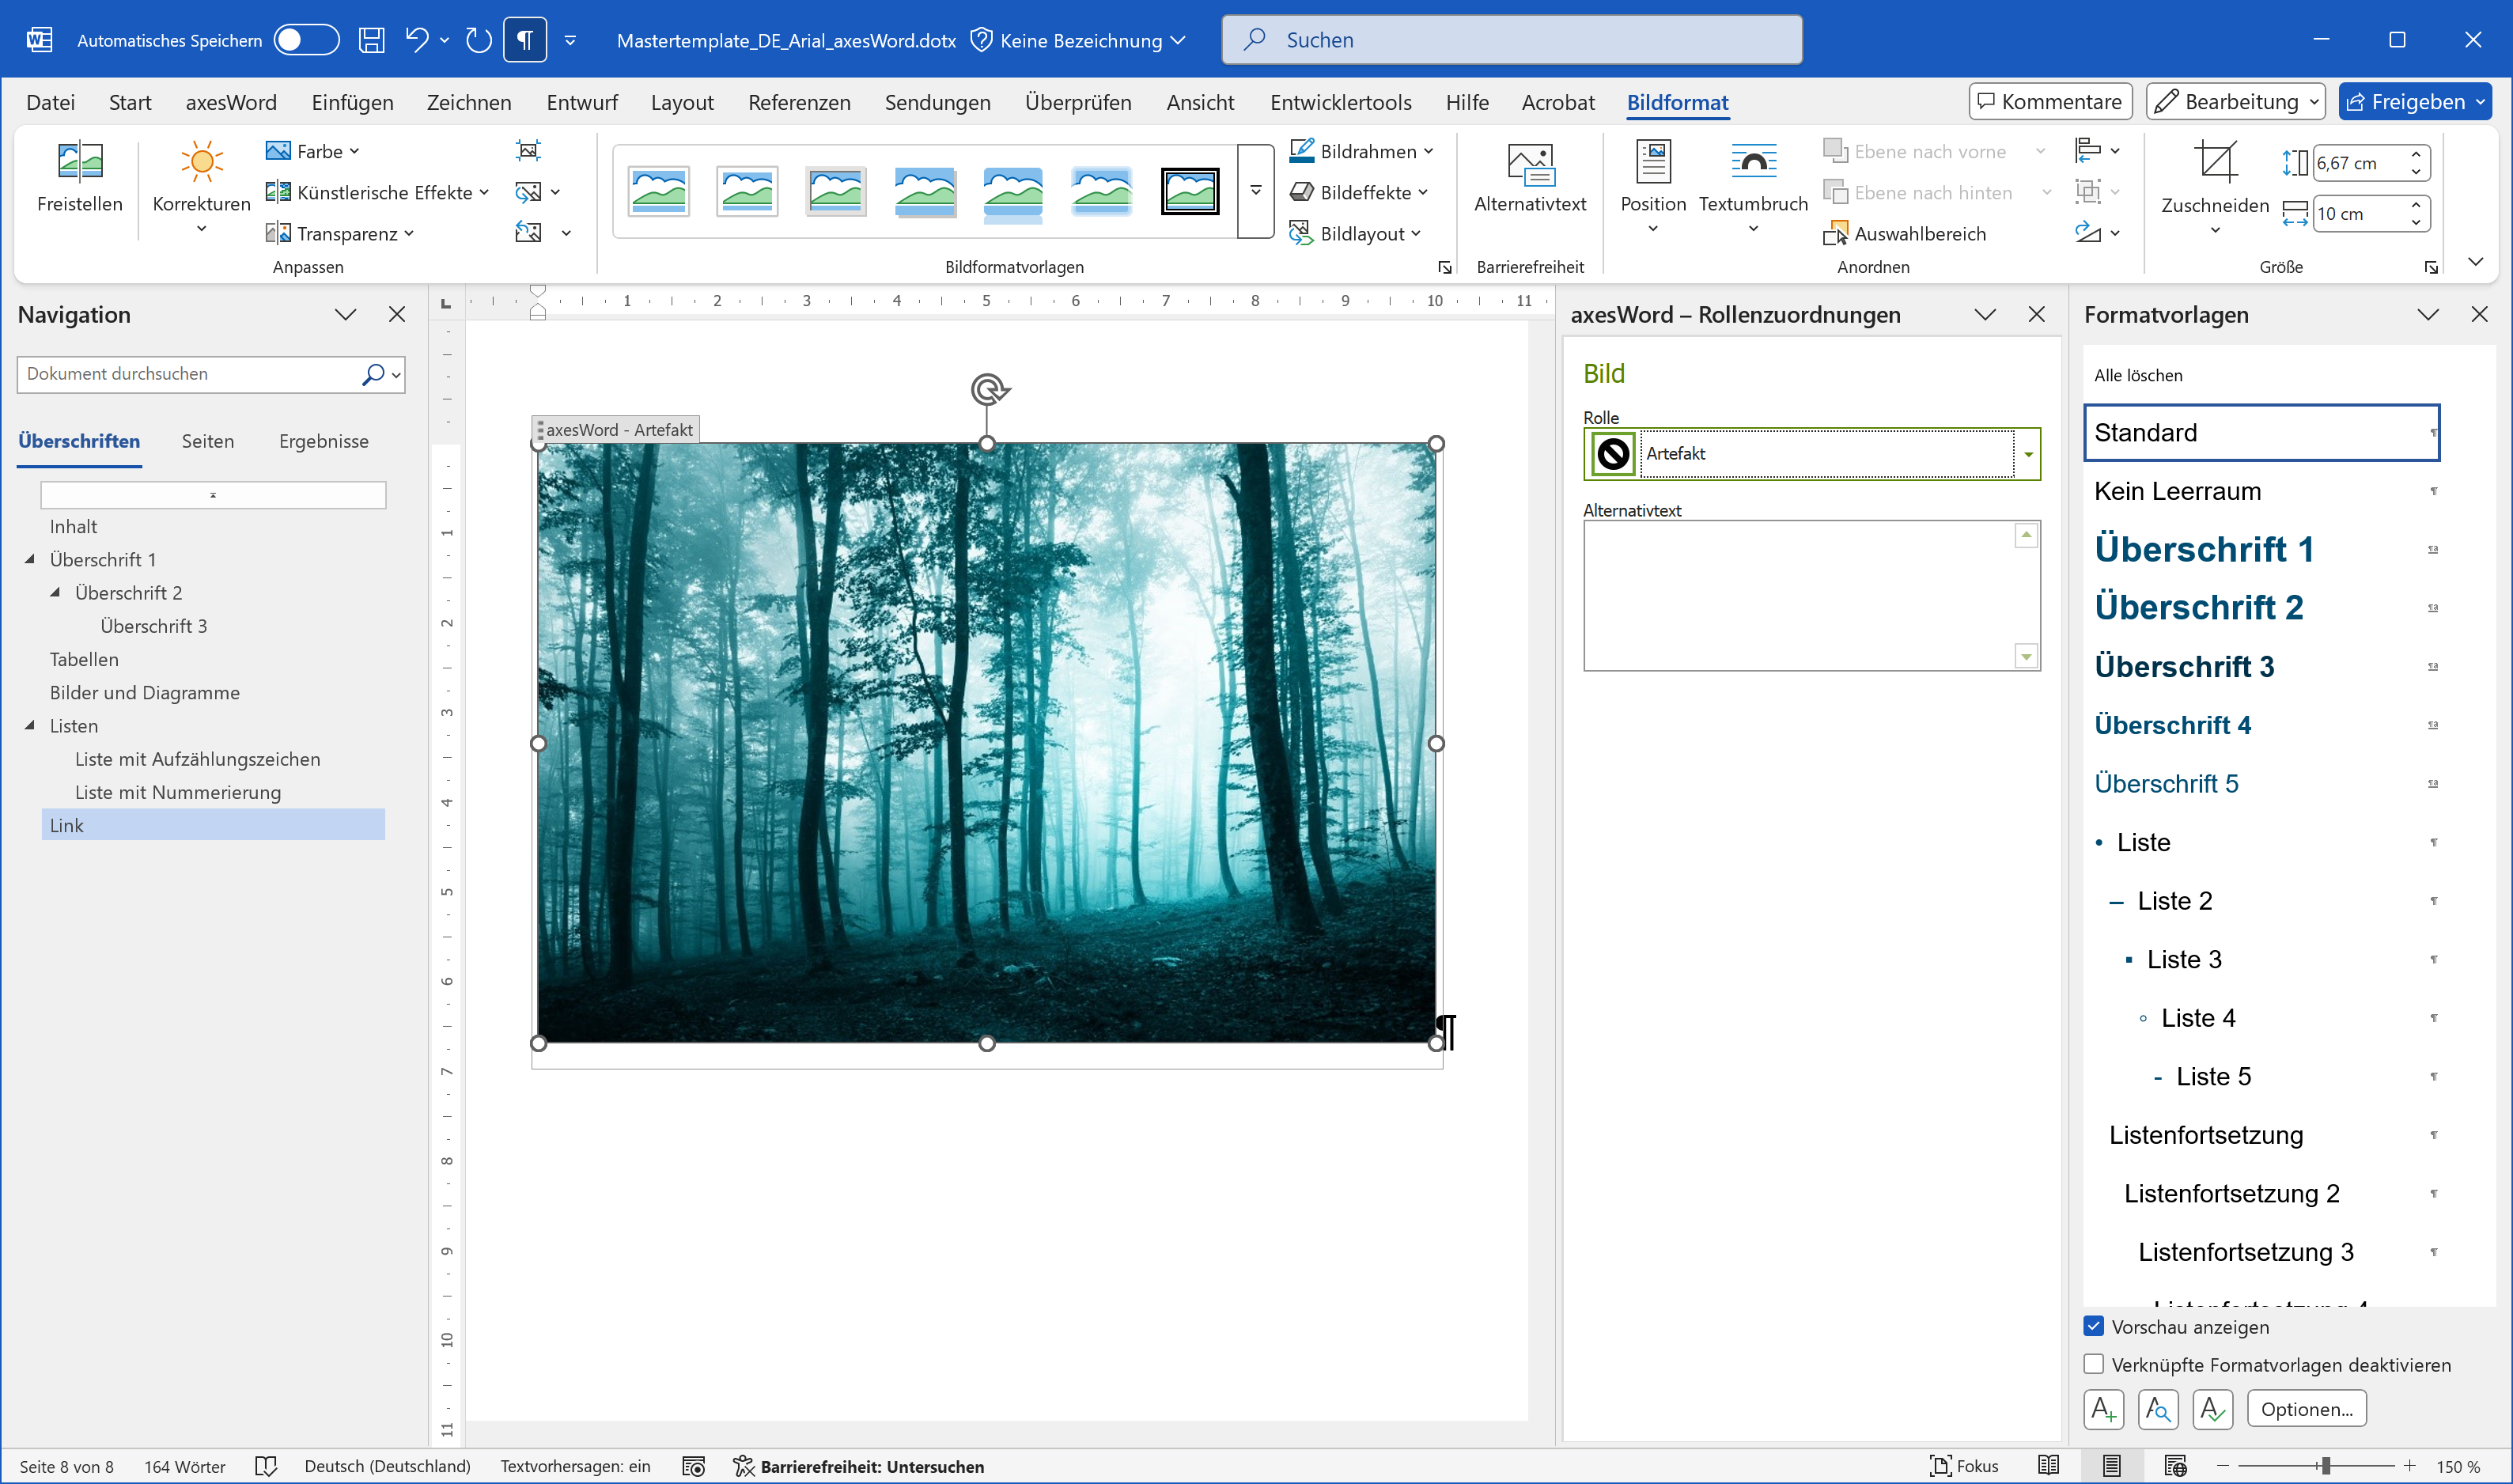Click the undo arrow icon

pyautogui.click(x=417, y=40)
